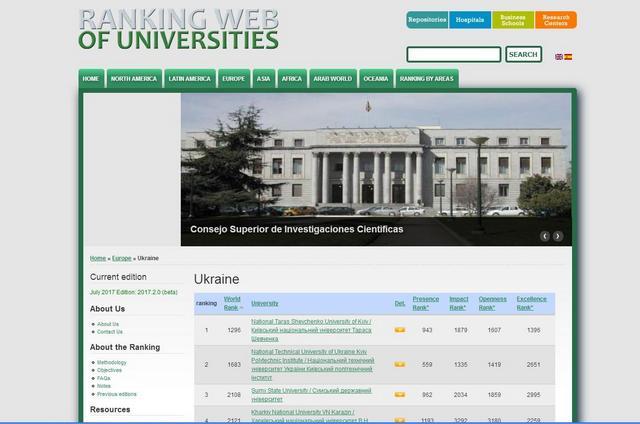This screenshot has width=640, height=424.
Task: Open the About Us sidebar link
Action: click(x=108, y=324)
